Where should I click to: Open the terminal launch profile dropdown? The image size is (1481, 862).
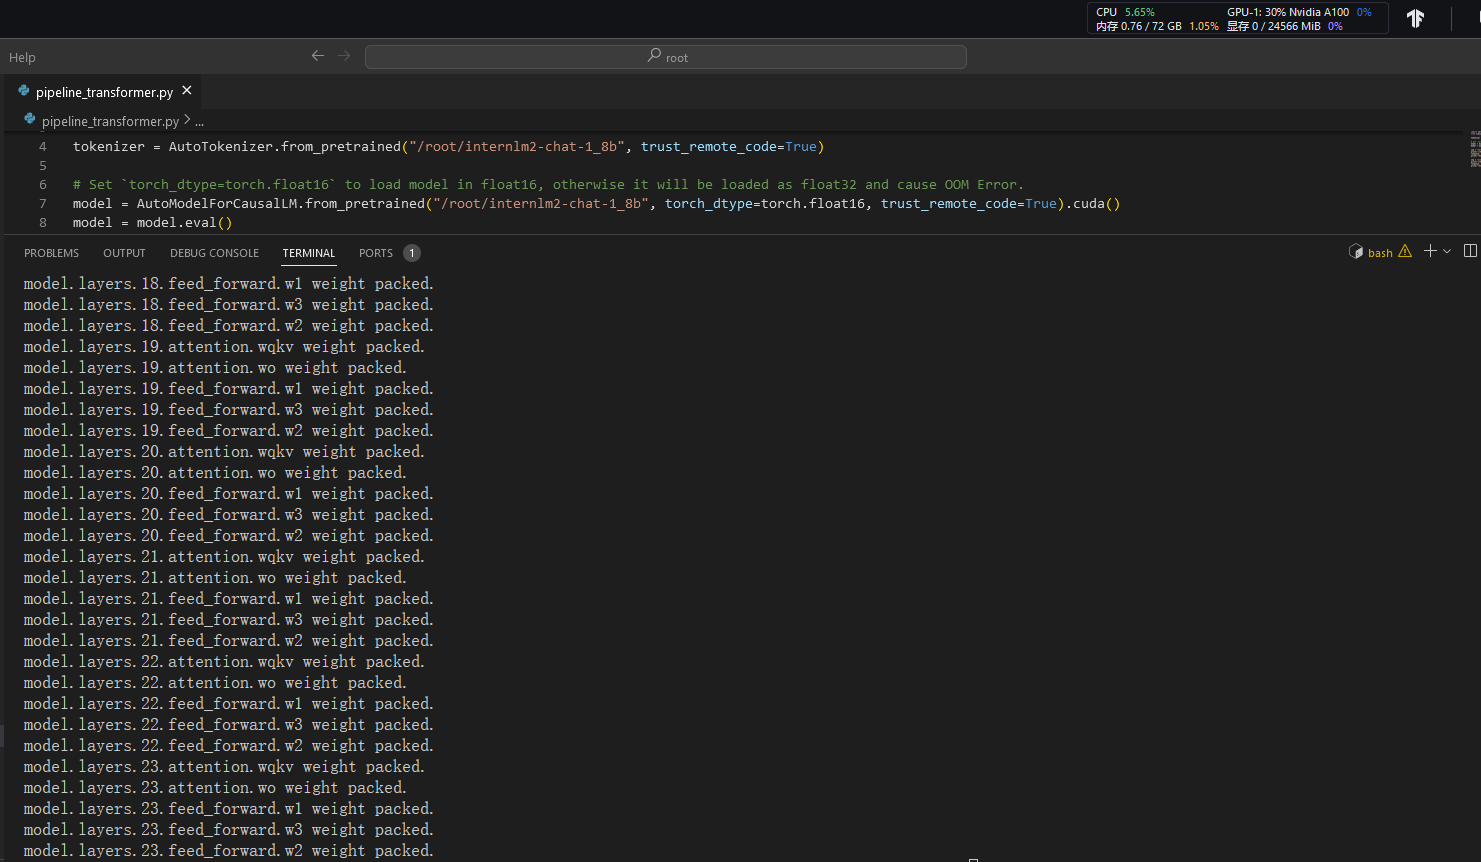click(x=1447, y=252)
